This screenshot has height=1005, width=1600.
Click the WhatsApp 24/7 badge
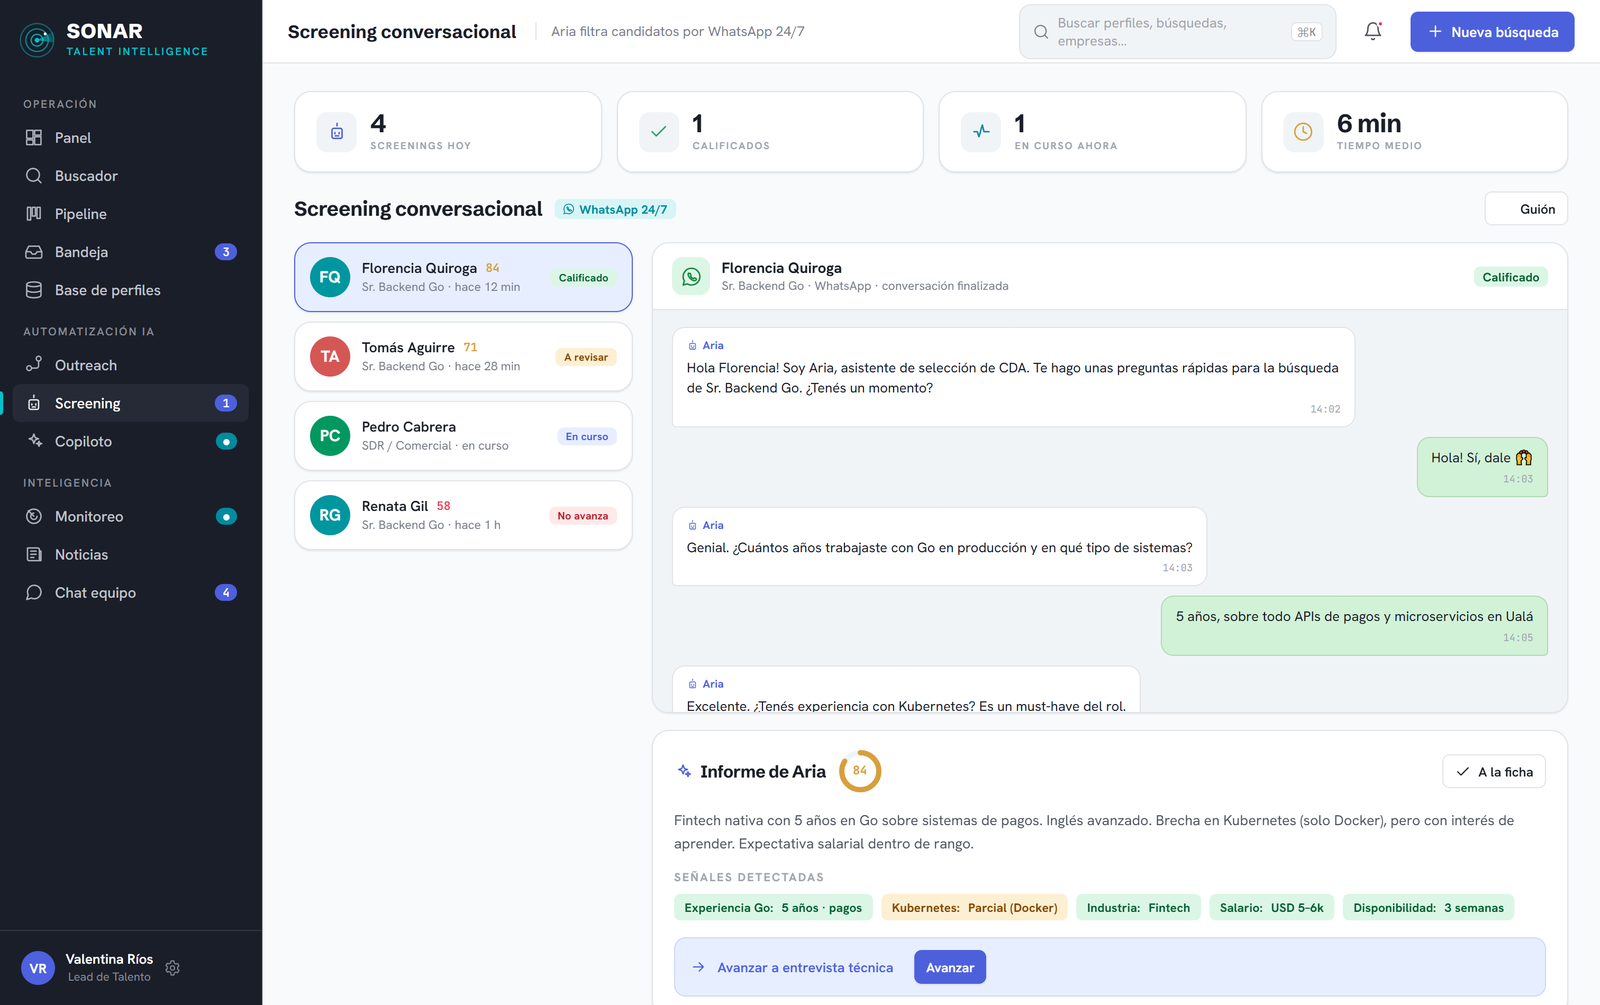point(615,210)
